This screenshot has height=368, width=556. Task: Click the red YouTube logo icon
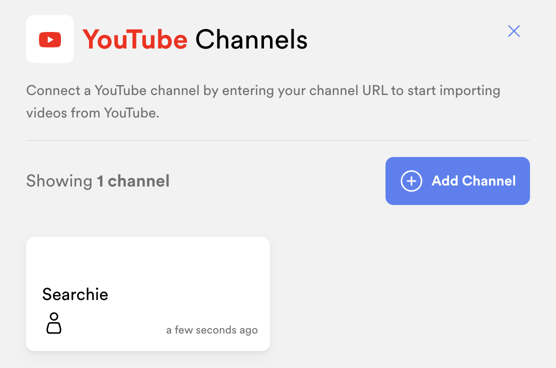point(50,39)
